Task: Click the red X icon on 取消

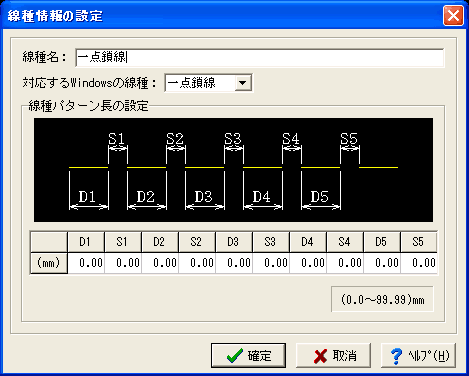Action: [x=320, y=356]
